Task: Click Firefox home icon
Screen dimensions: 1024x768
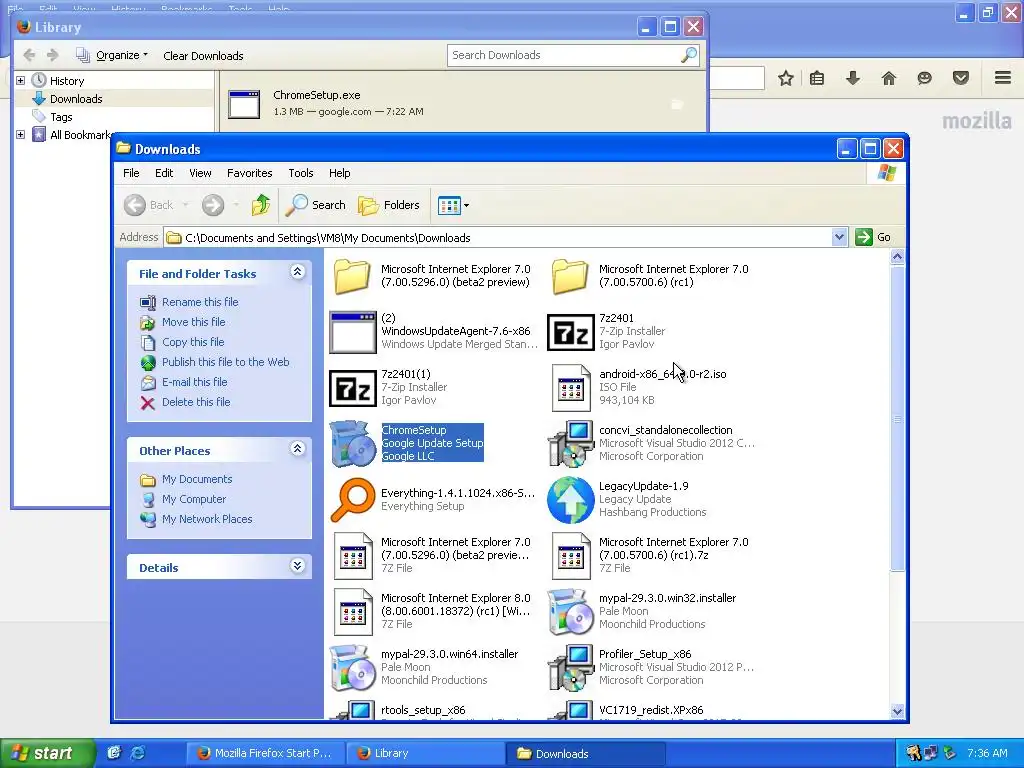Action: coord(889,78)
